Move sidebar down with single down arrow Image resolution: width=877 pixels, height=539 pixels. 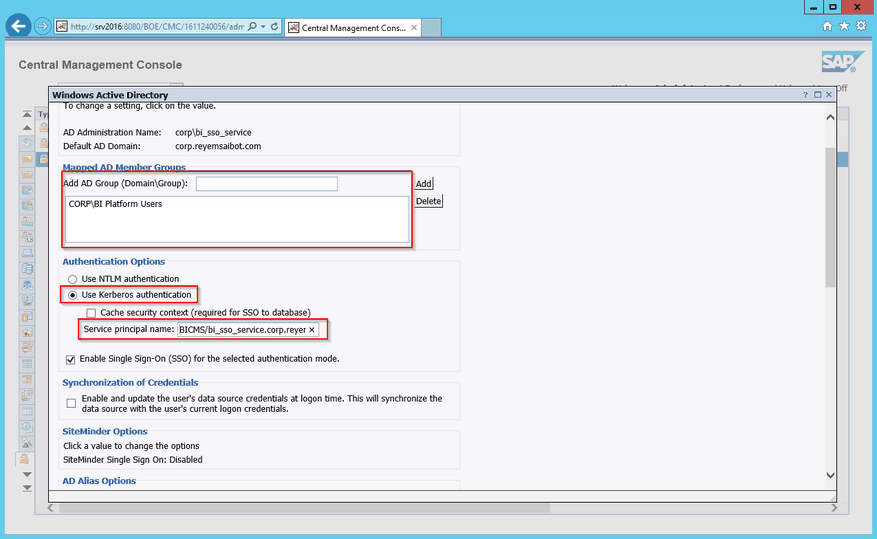[x=27, y=474]
